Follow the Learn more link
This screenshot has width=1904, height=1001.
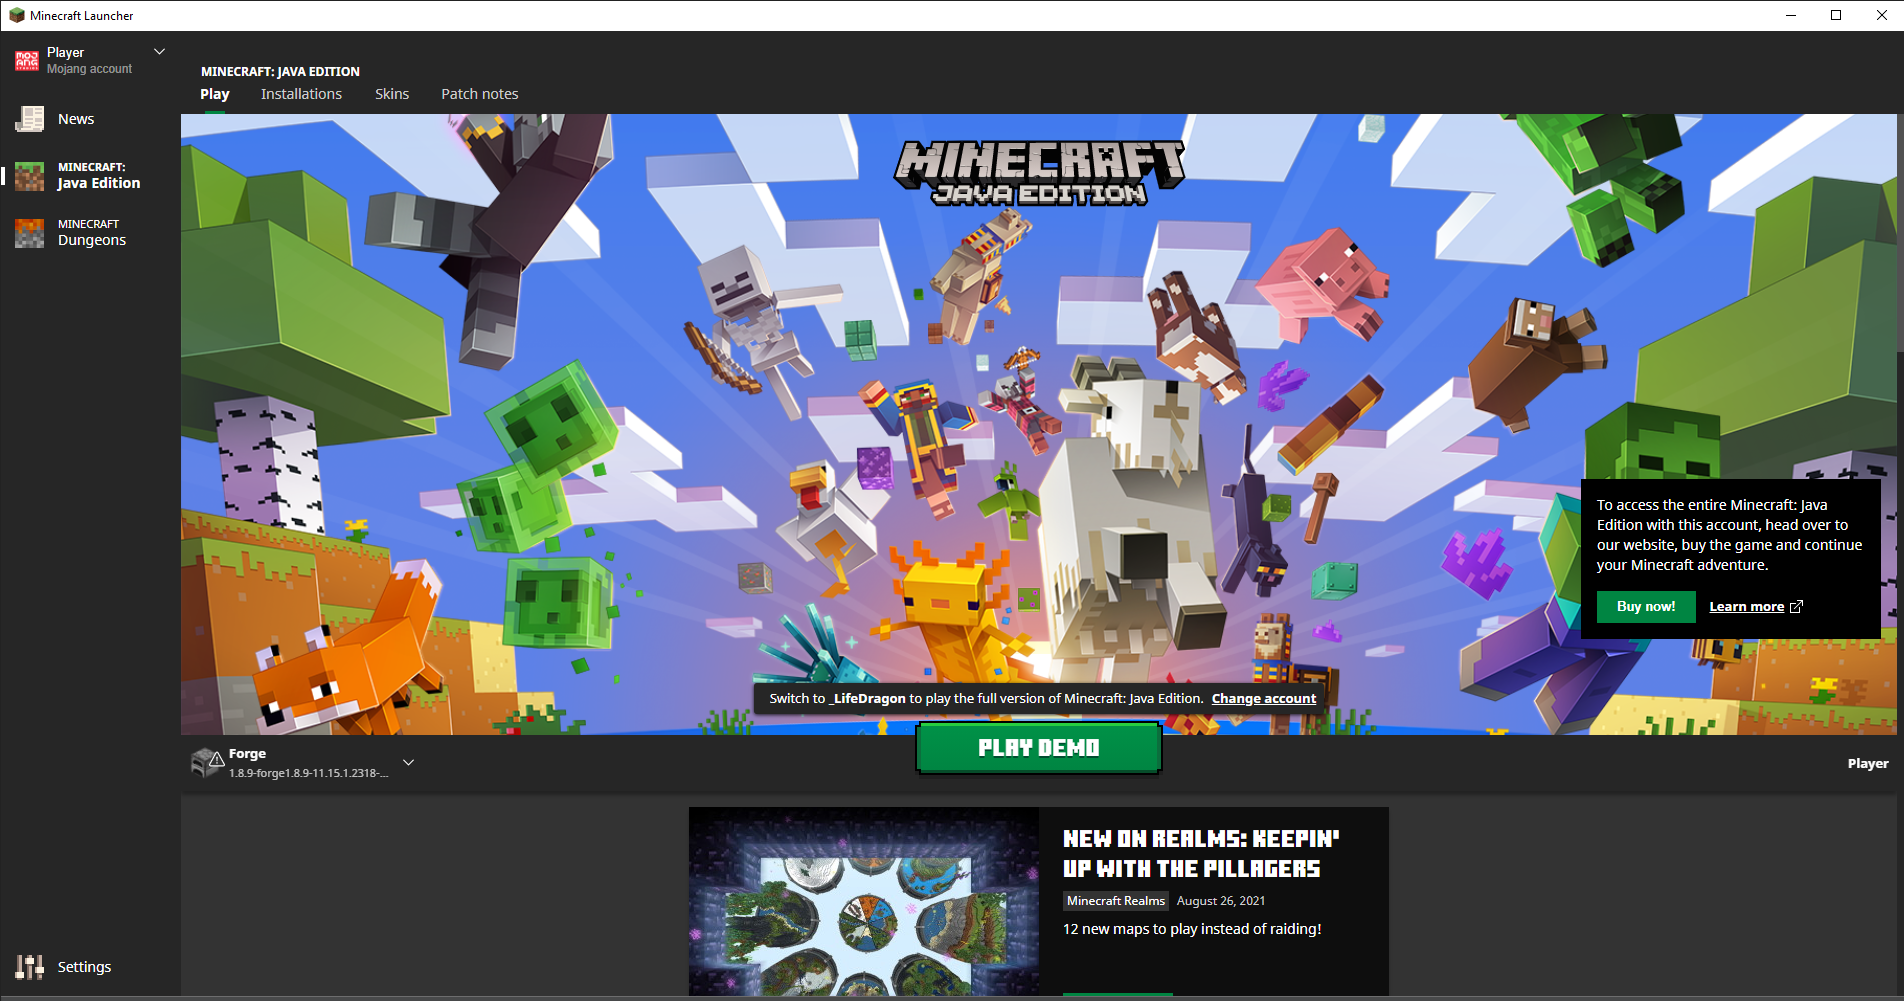(x=1746, y=607)
